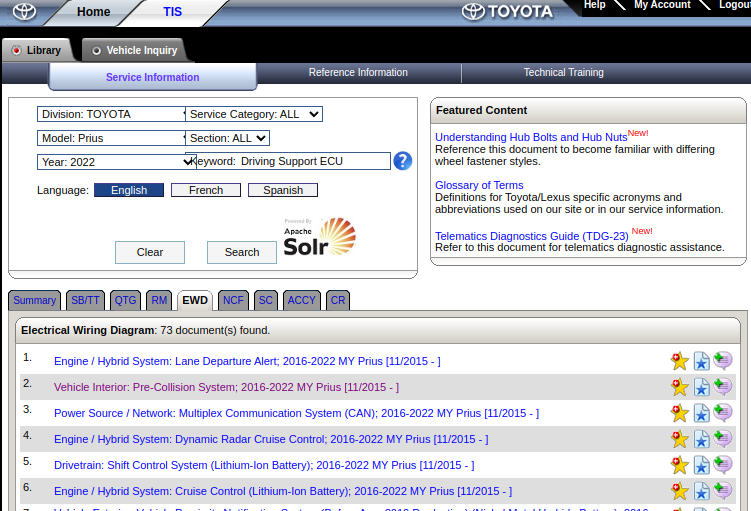The width and height of the screenshot is (751, 511).
Task: Favorite the Dynamic Radar Cruise Control result
Action: point(679,439)
